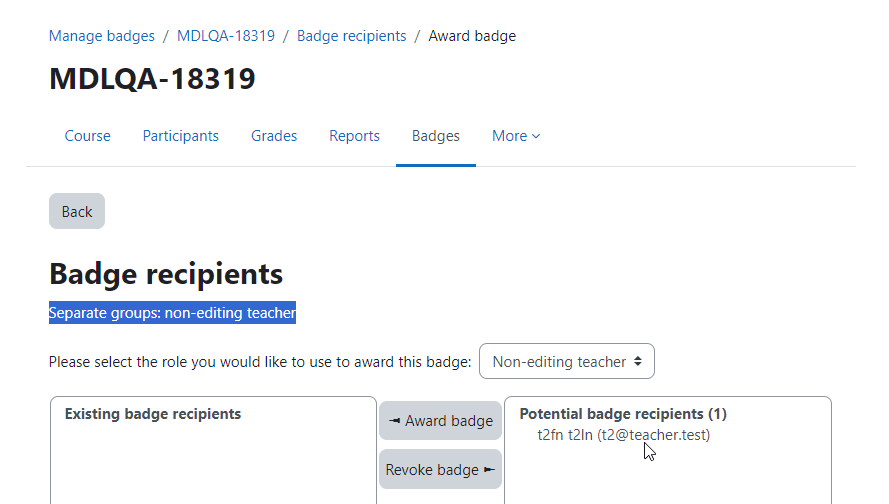
Task: Select the Grades tab
Action: coord(274,136)
